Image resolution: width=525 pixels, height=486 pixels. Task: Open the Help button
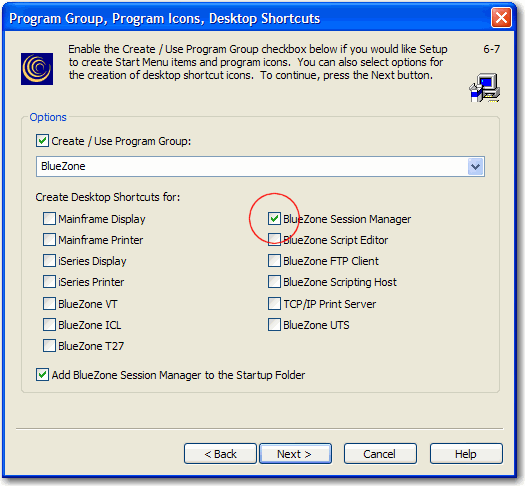pyautogui.click(x=466, y=454)
